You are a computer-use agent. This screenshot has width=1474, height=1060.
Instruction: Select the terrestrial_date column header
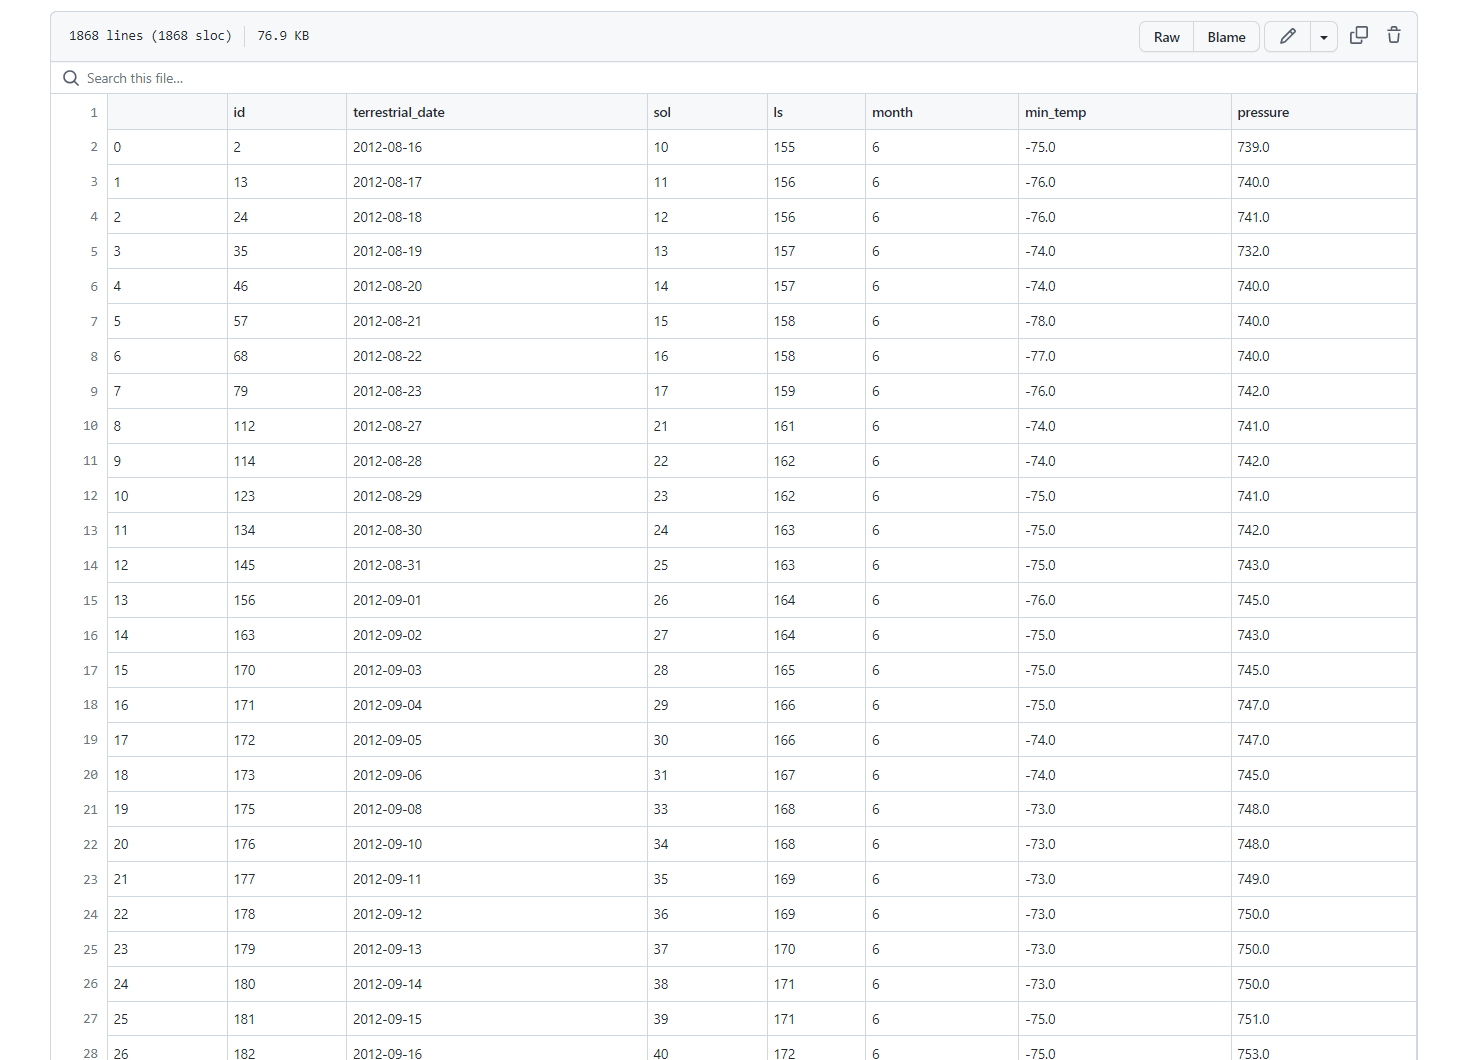[x=399, y=112]
